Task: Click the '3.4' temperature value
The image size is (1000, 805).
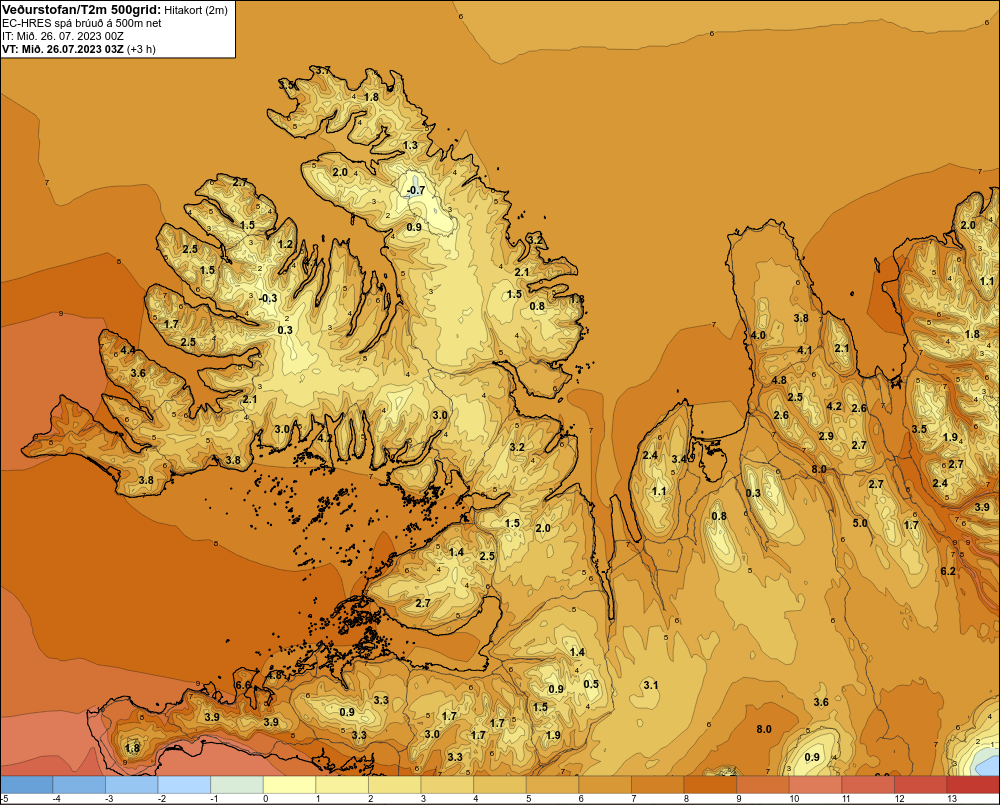Action: (x=679, y=459)
